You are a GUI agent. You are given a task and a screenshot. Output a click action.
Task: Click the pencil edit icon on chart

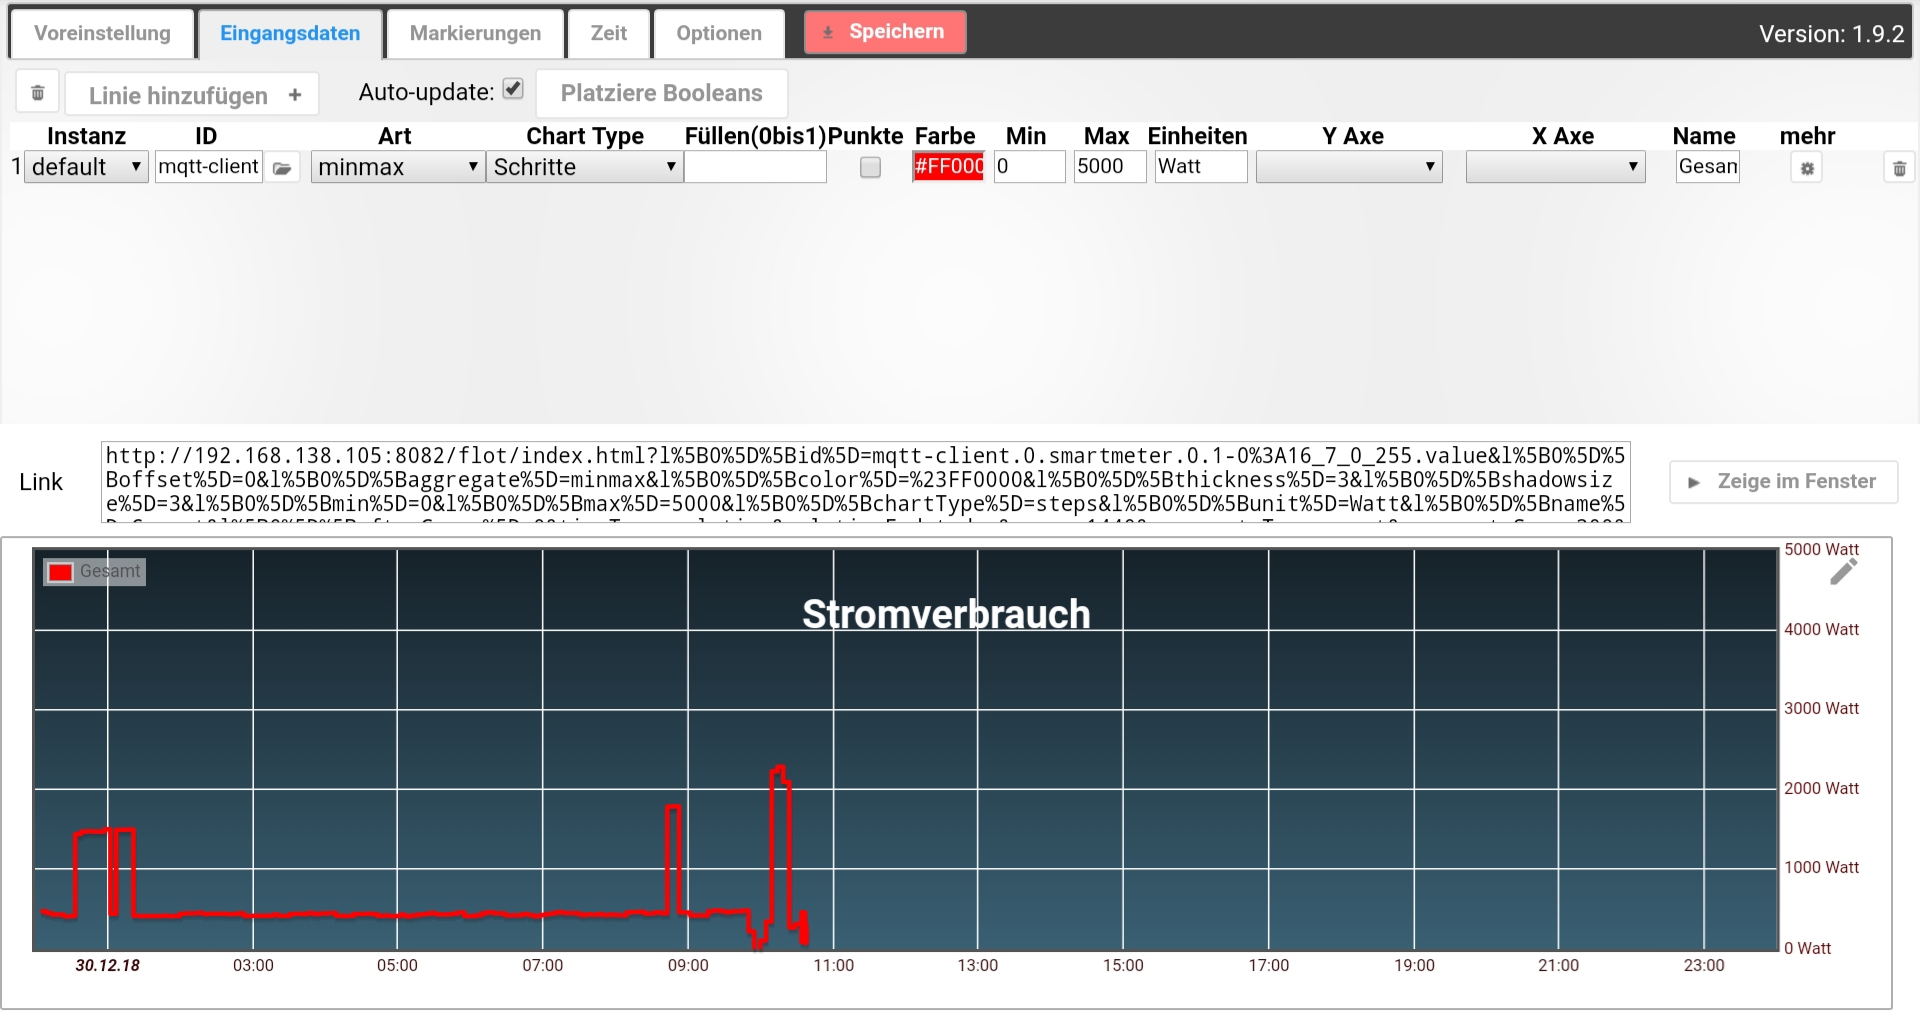coord(1843,571)
